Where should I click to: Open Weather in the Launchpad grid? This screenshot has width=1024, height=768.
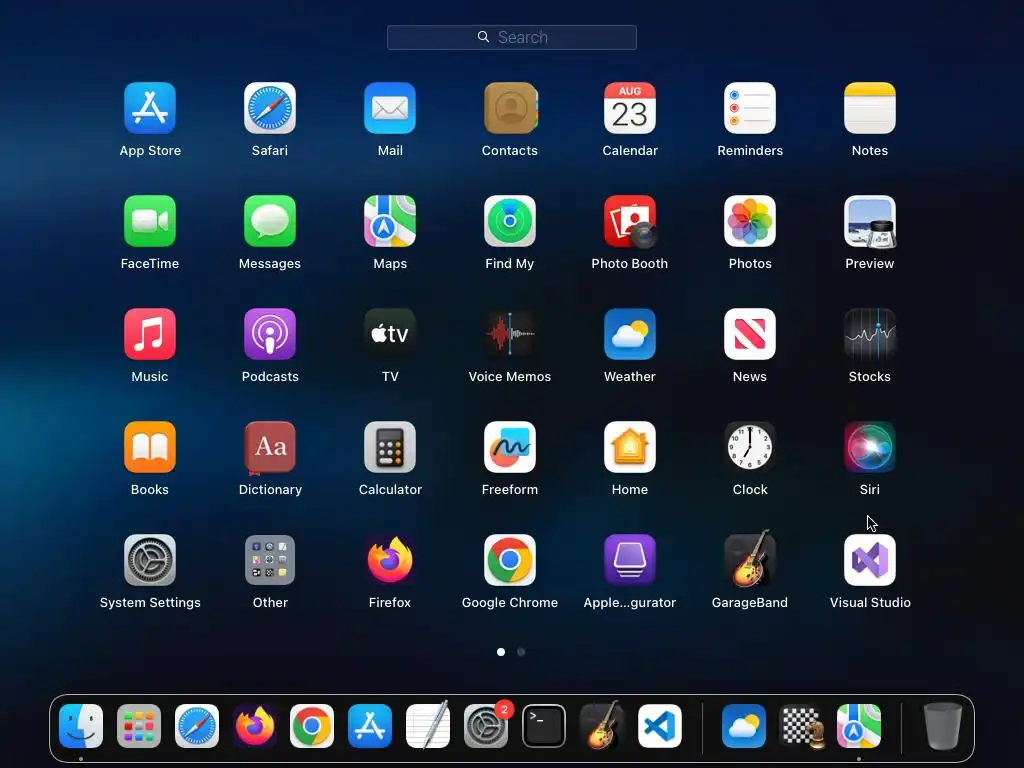coord(630,334)
